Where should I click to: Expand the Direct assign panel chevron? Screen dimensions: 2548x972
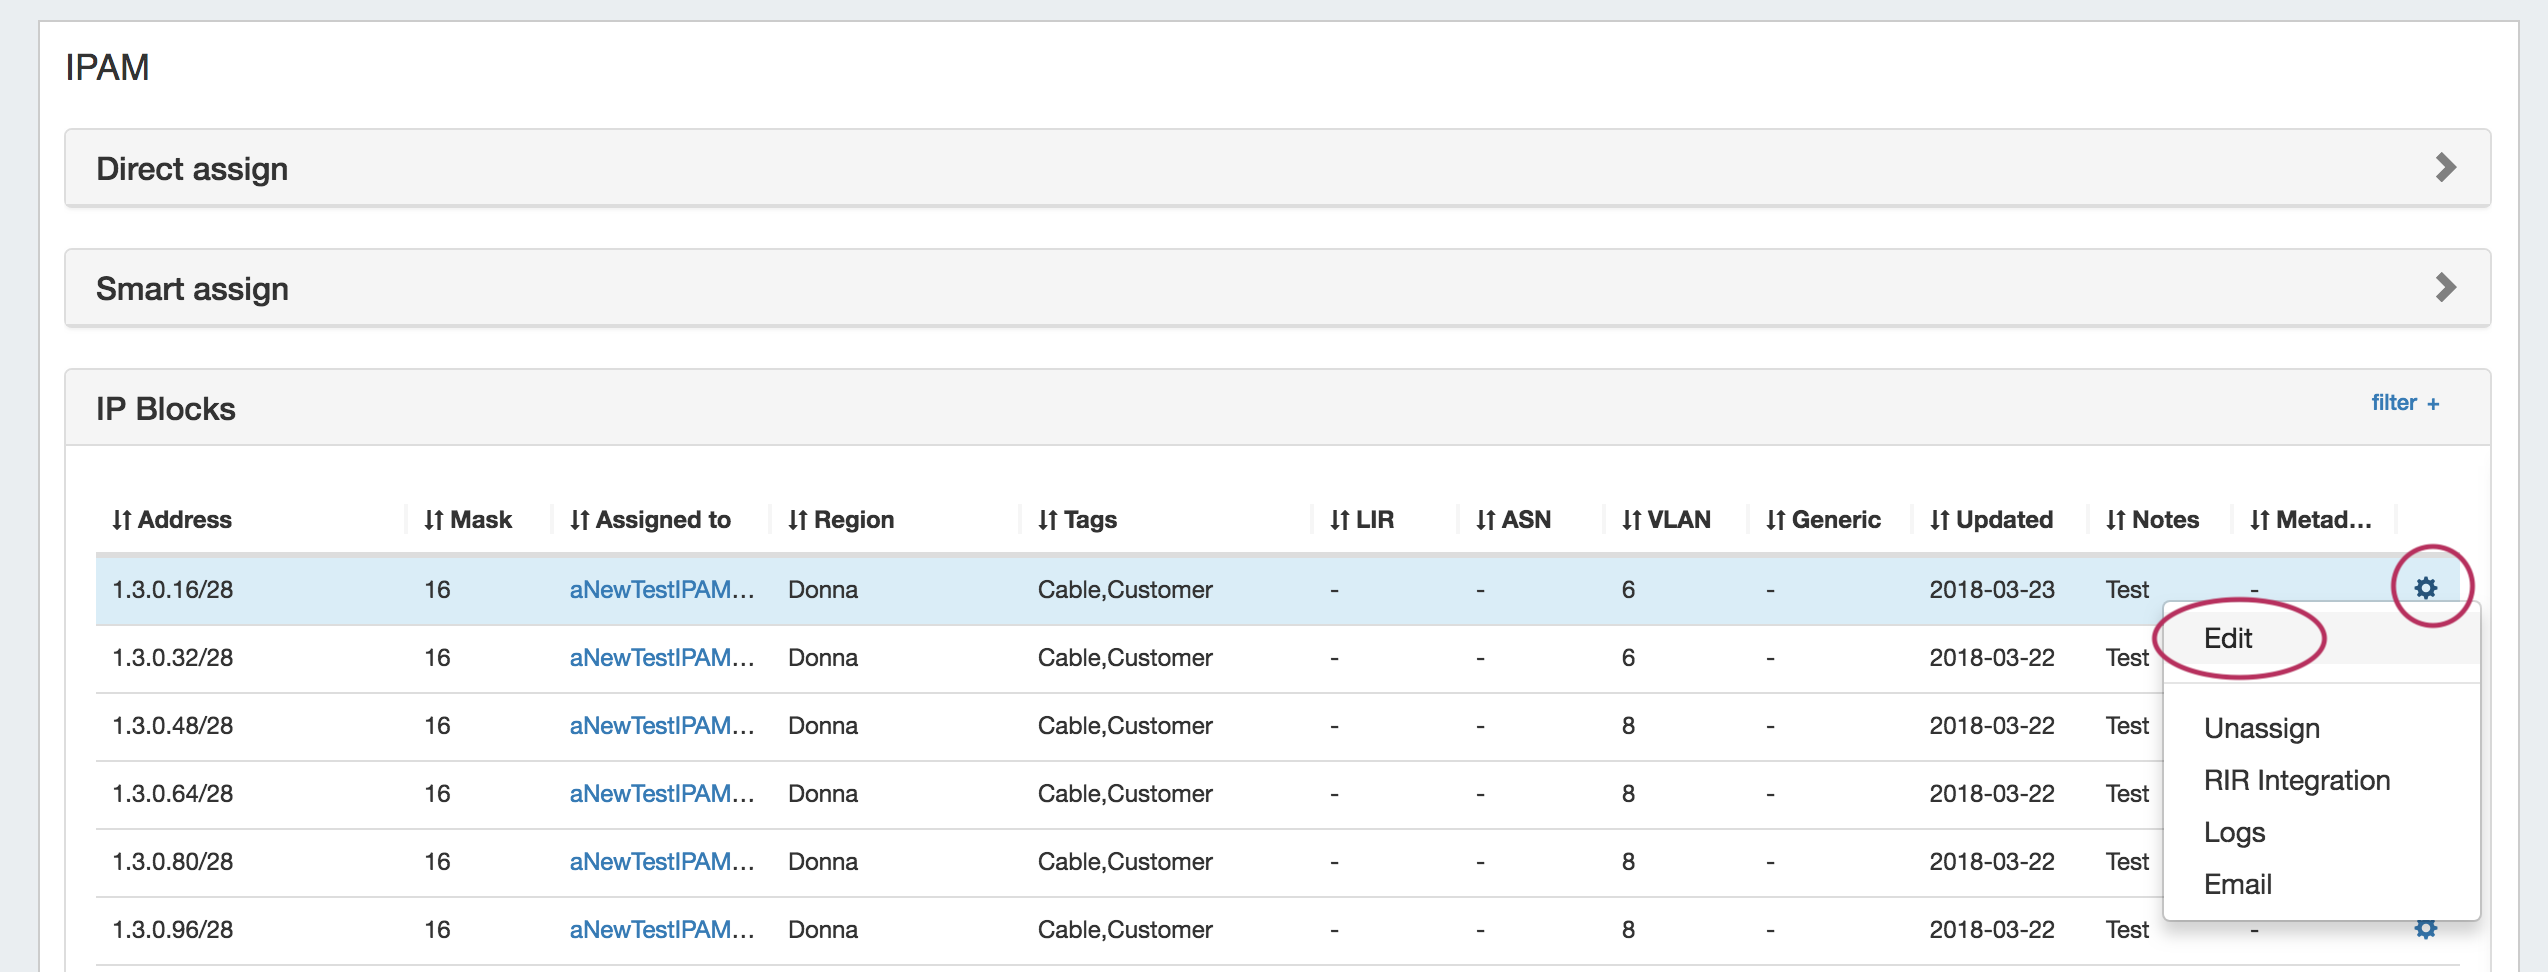pos(2445,167)
